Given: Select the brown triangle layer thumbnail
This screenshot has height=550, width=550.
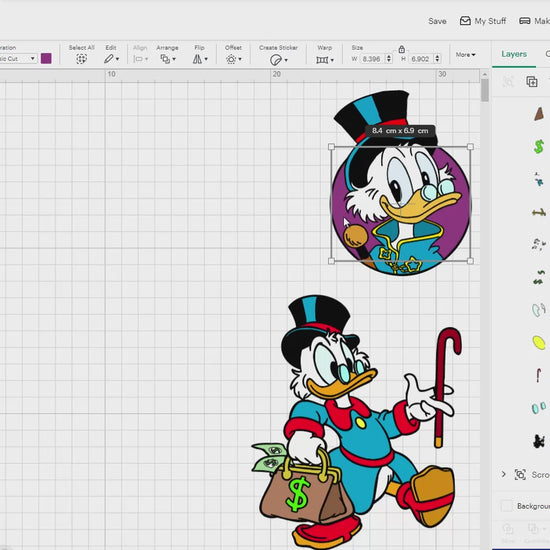Looking at the screenshot, I should [539, 114].
